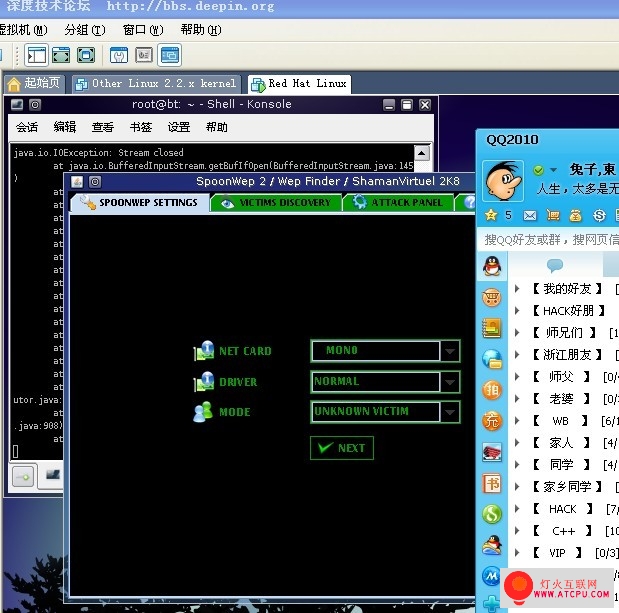Click the QQ Zone star icon

tap(491, 215)
